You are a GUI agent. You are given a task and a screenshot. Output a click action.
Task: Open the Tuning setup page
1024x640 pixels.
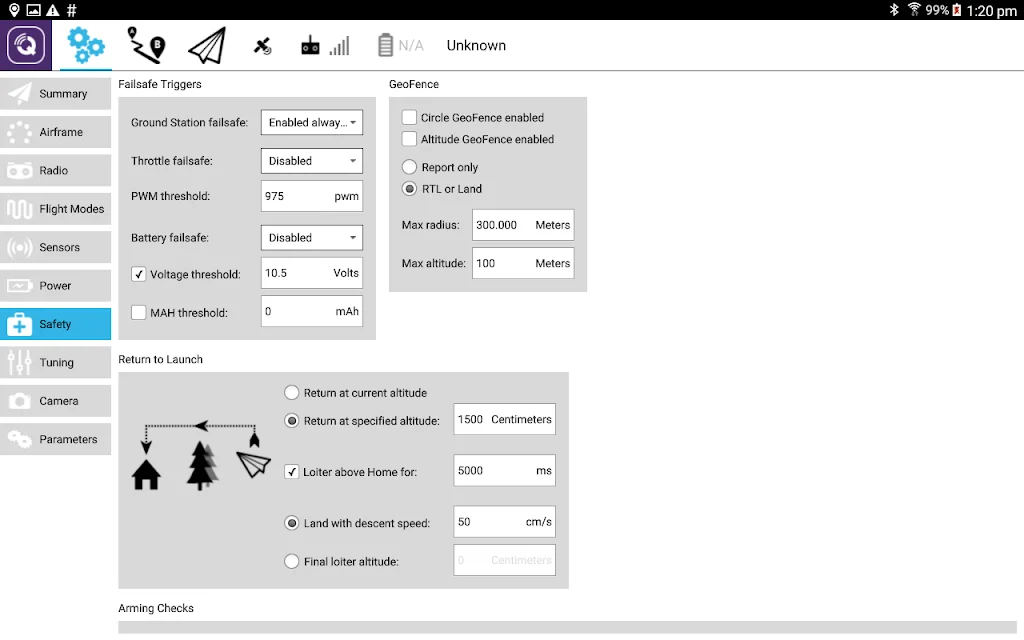click(56, 362)
